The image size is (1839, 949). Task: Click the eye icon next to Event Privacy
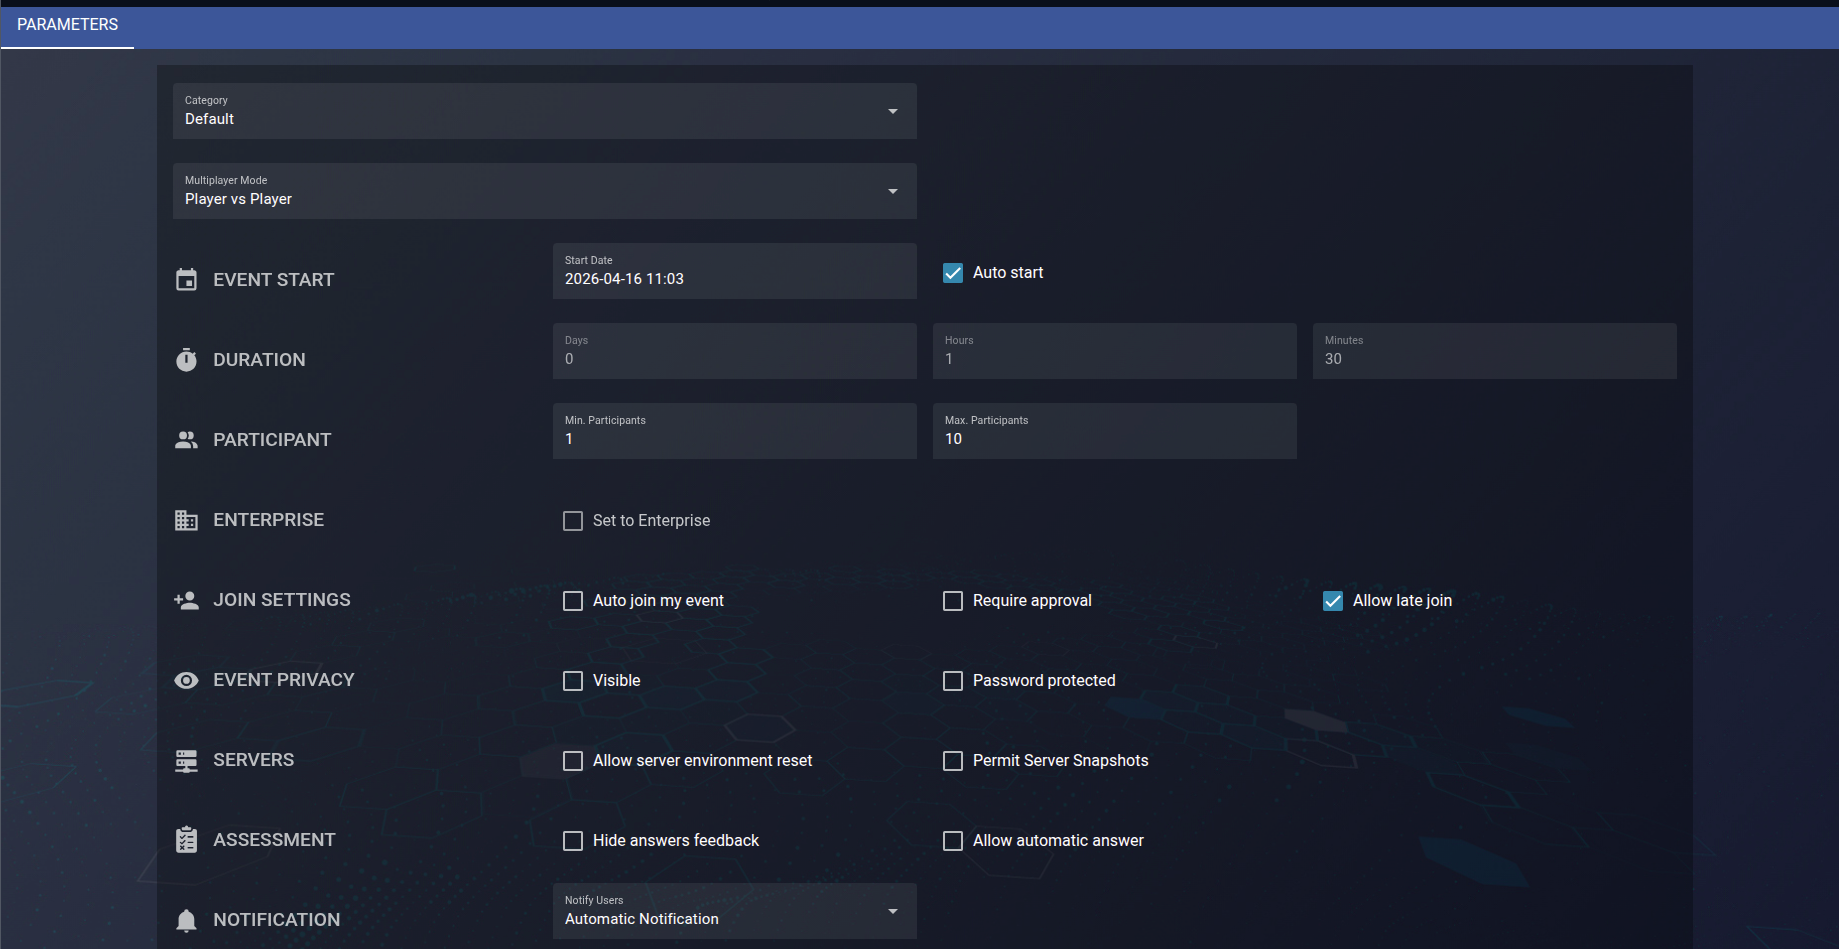186,680
